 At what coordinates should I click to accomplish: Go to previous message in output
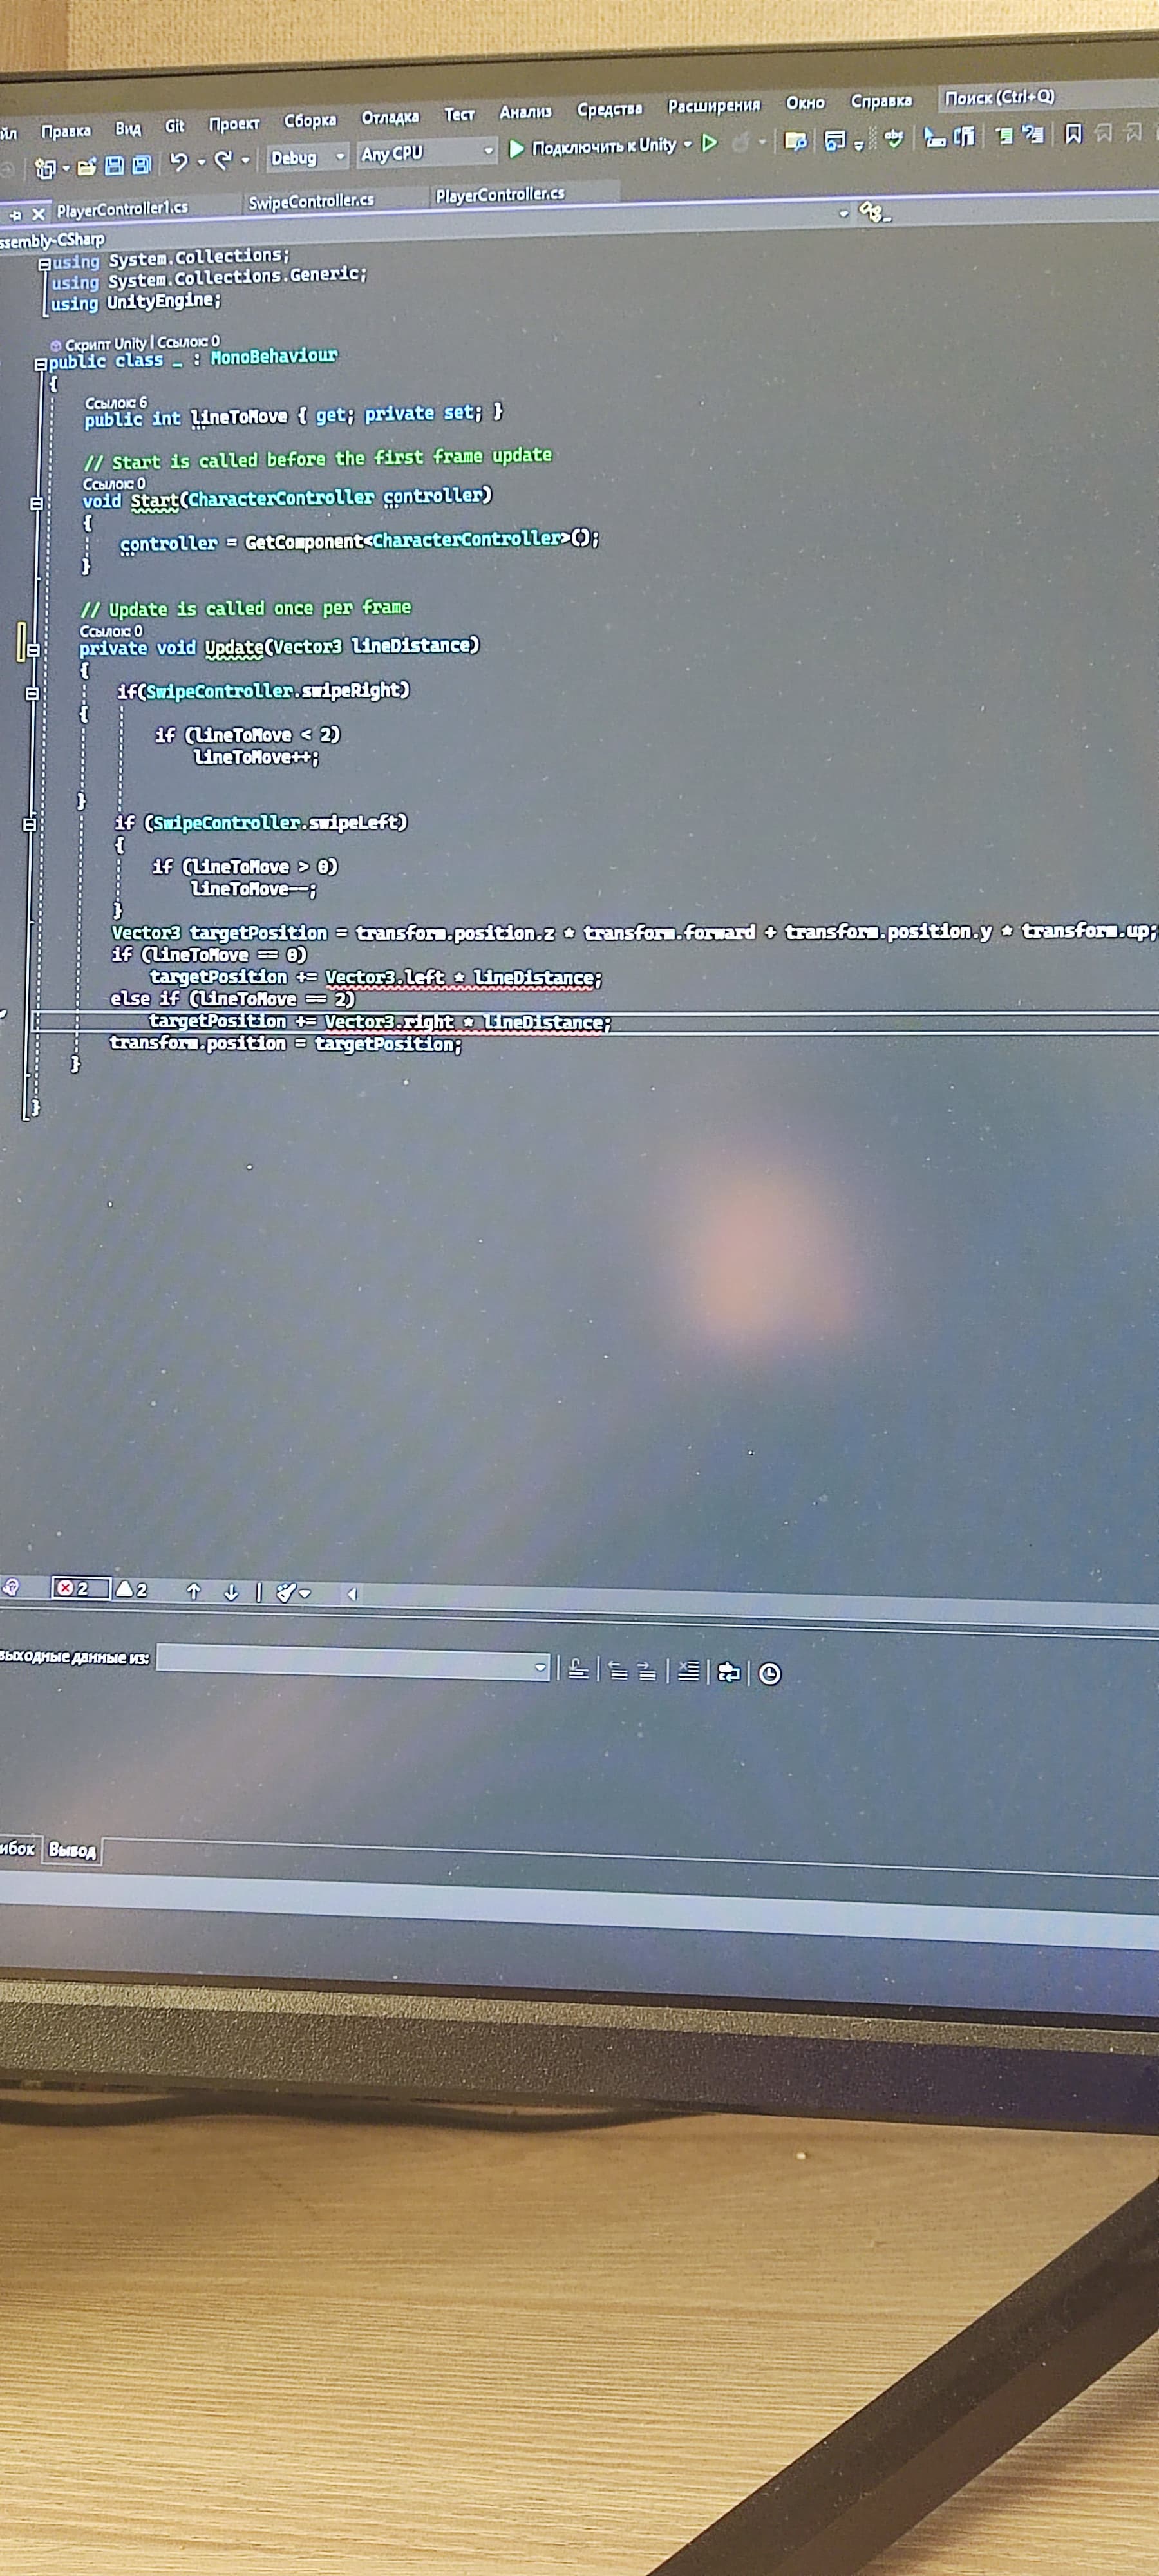pyautogui.click(x=618, y=1670)
